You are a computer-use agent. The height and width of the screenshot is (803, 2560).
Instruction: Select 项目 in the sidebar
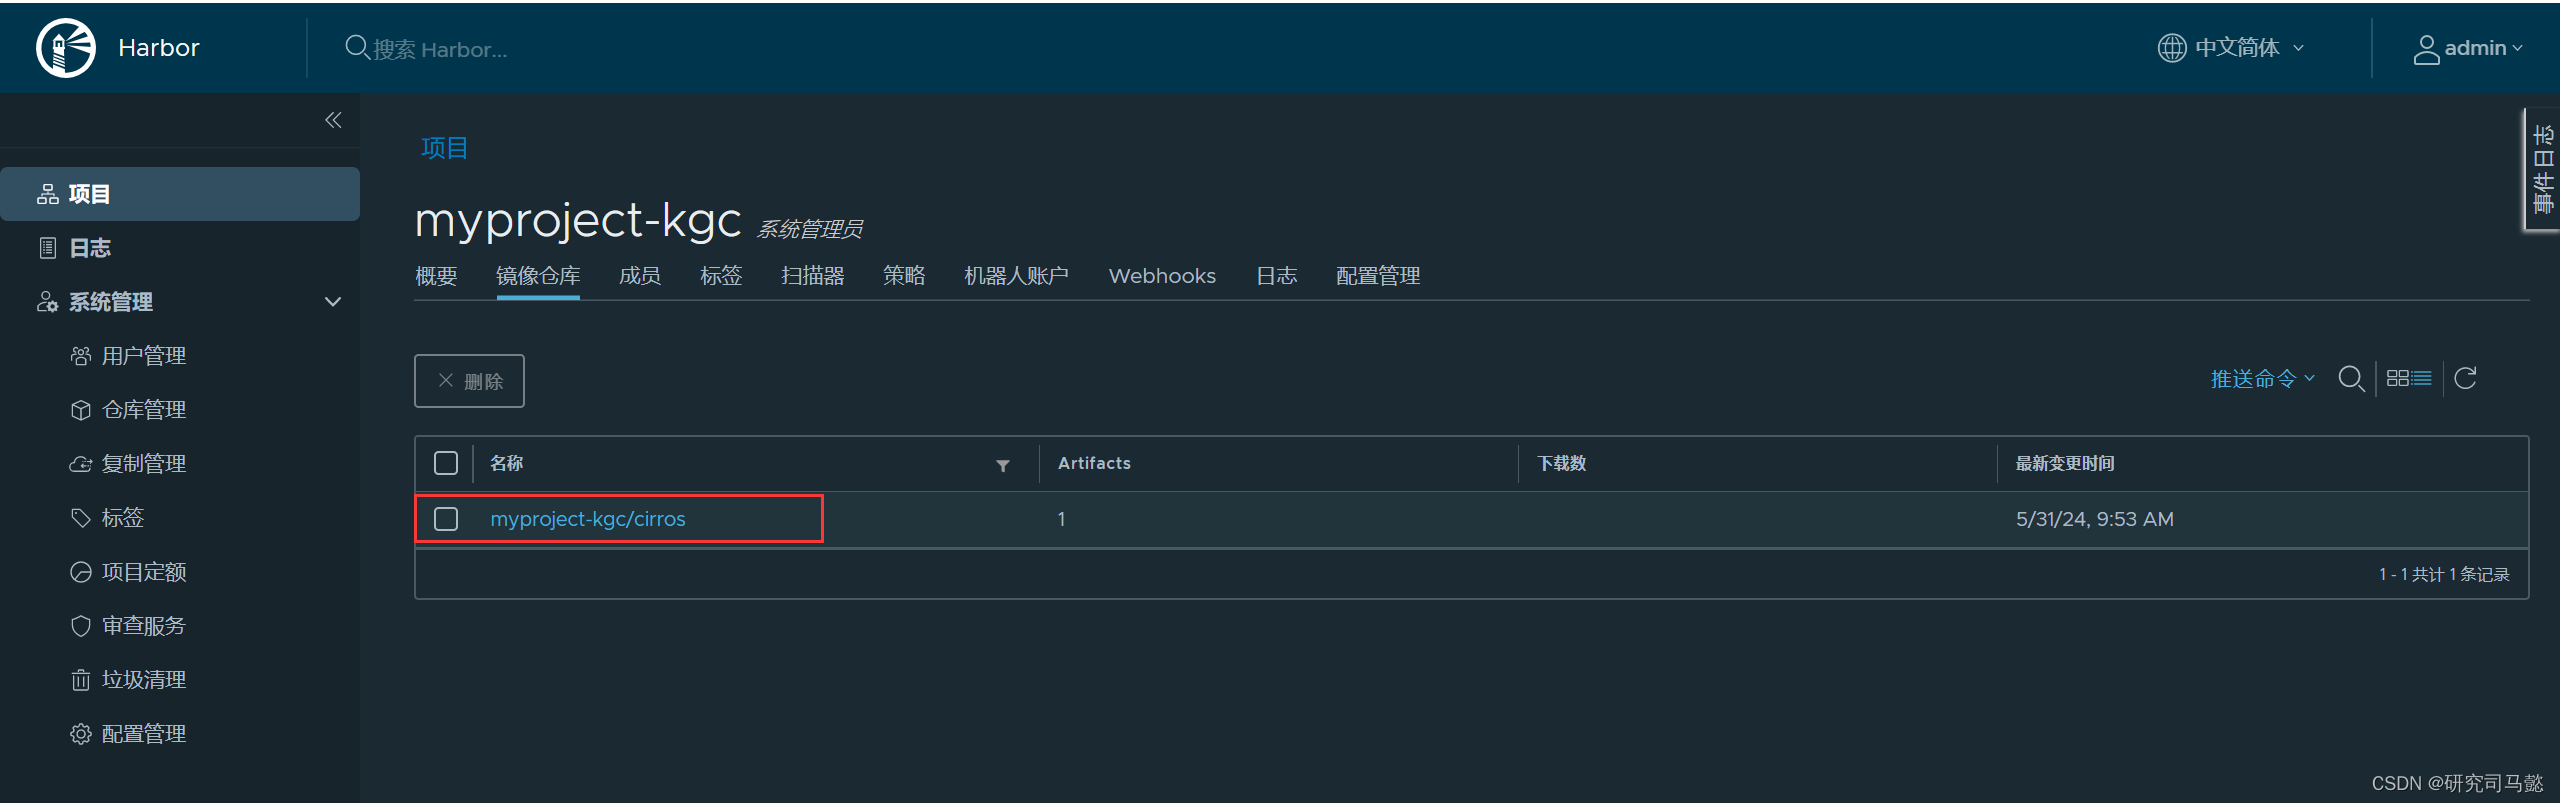click(x=180, y=194)
